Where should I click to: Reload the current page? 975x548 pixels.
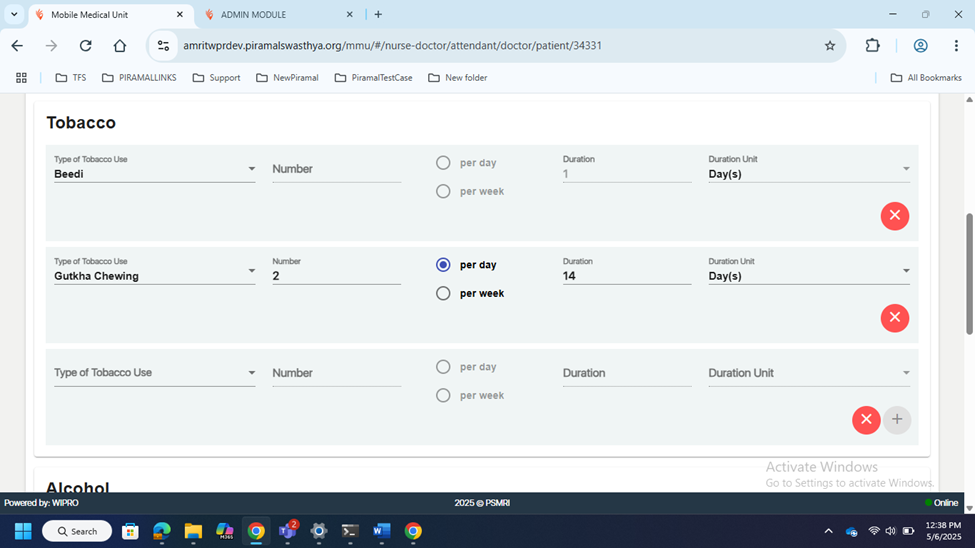point(86,45)
